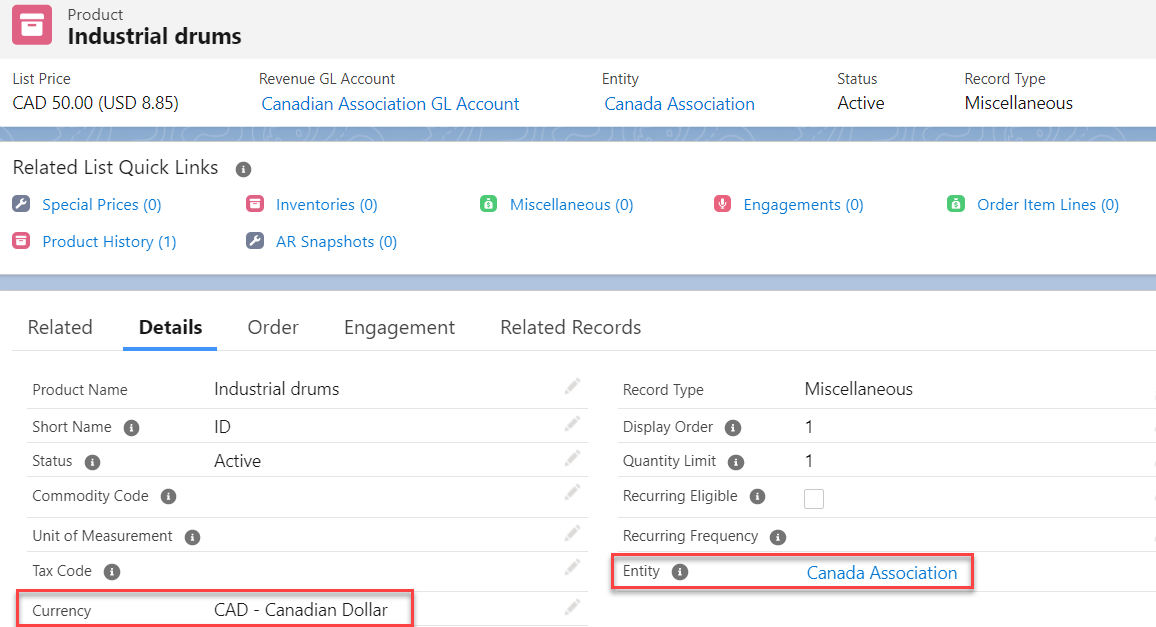
Task: Click info icon next to Commodity Code
Action: (168, 497)
